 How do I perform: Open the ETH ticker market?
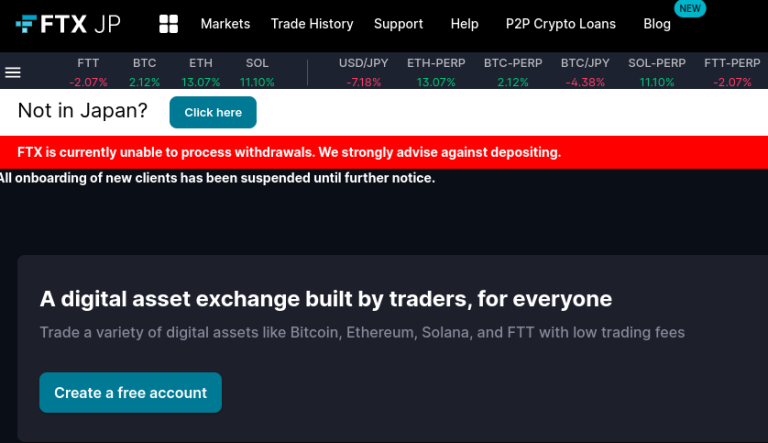(x=201, y=72)
